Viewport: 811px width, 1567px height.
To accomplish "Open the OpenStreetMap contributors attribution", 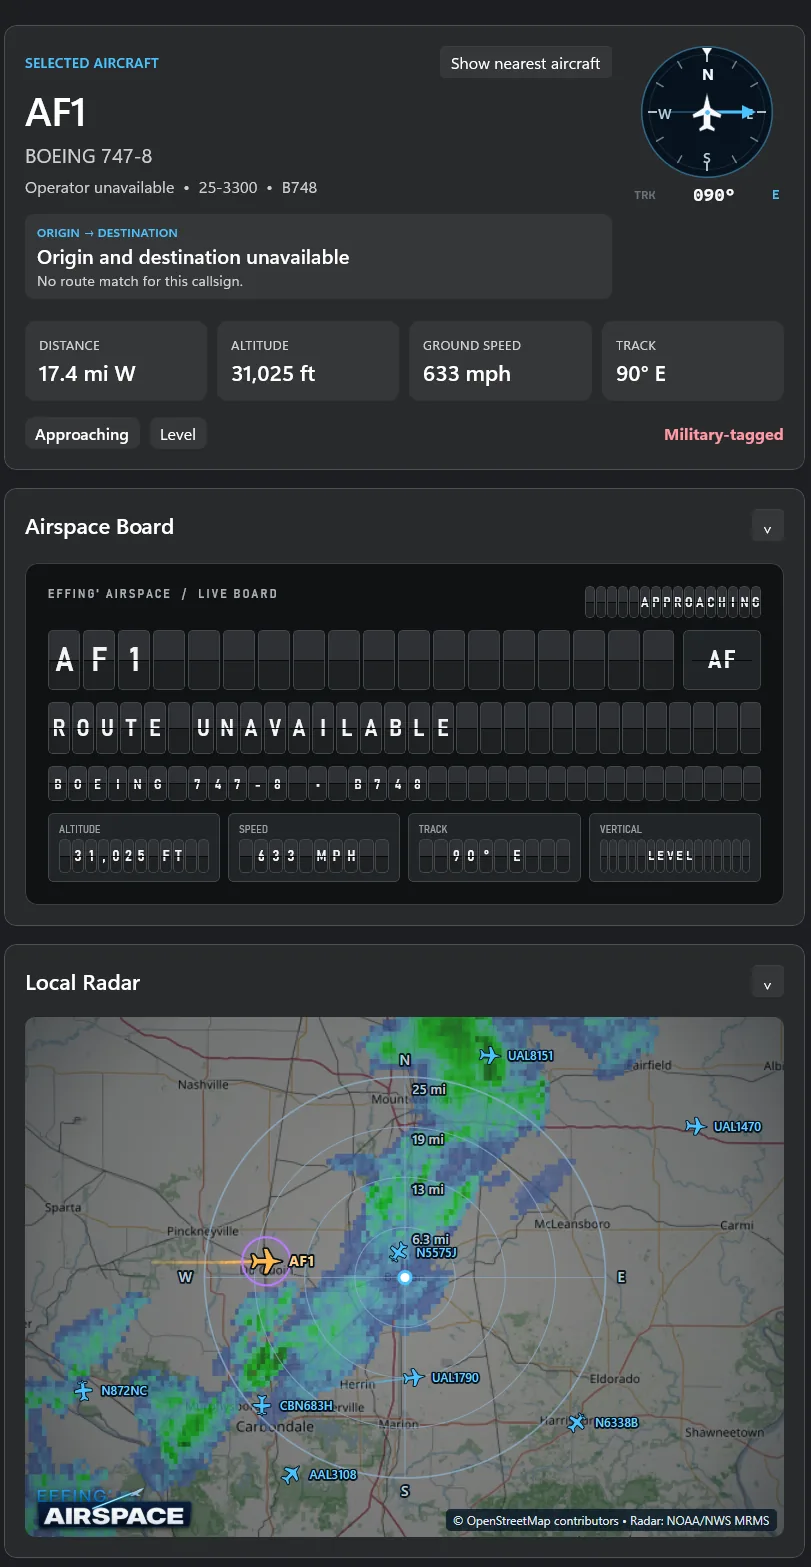I will [536, 1520].
